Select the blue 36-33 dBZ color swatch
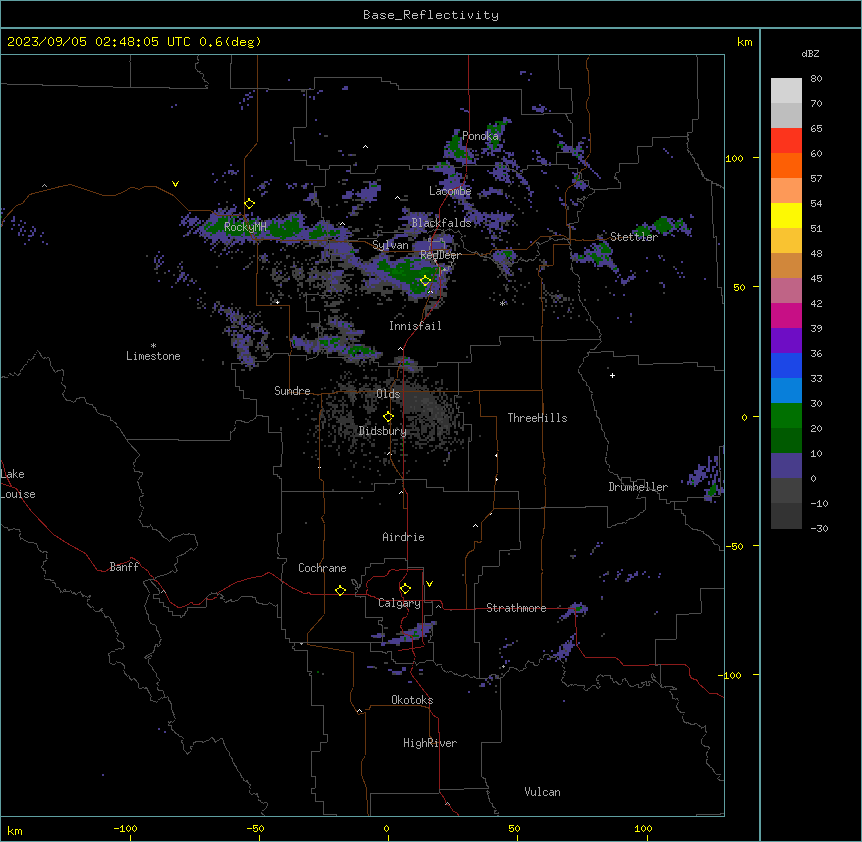The height and width of the screenshot is (842, 862). coord(786,365)
